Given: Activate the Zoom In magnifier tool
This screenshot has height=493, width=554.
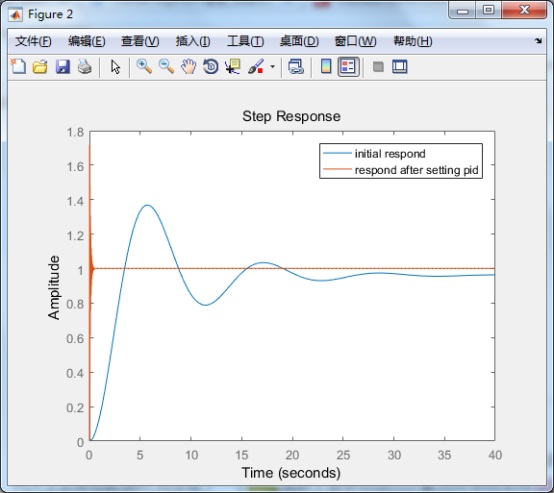Looking at the screenshot, I should [145, 66].
